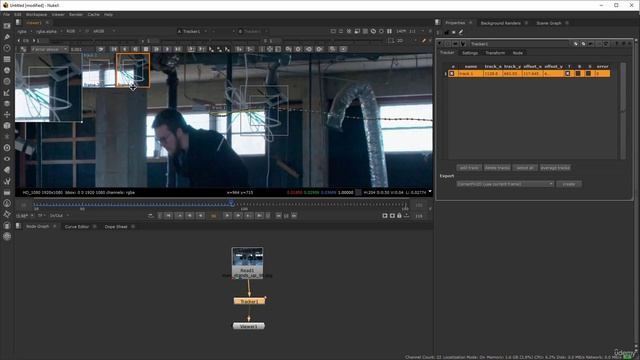Open the rgba channel layer dropdown
Image resolution: width=640 pixels, height=360 pixels.
click(x=23, y=31)
